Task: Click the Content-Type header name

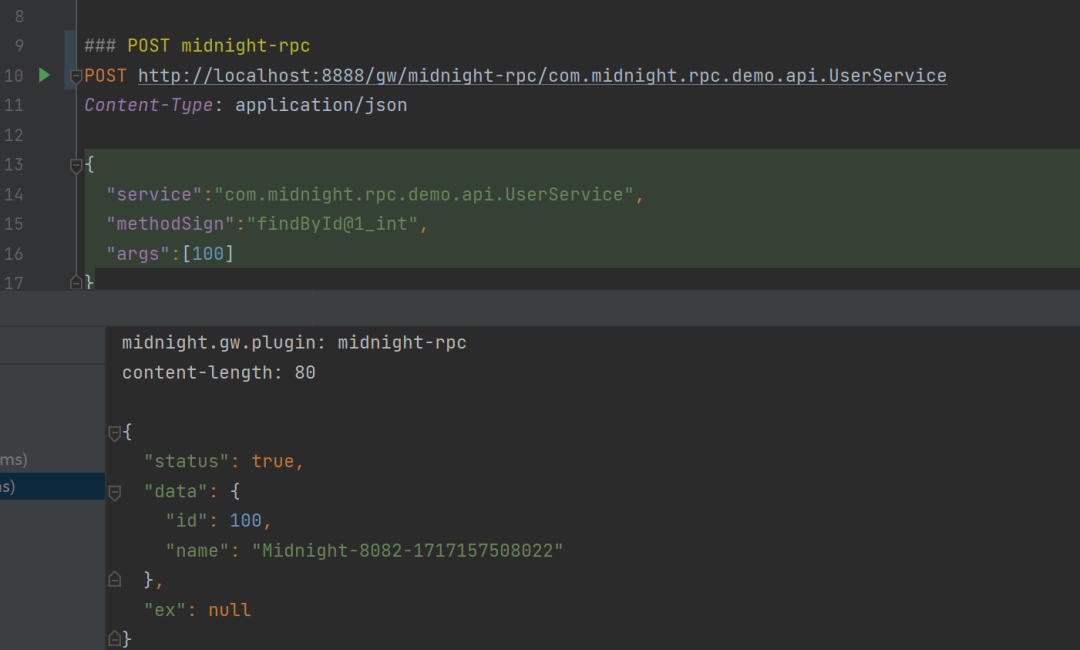Action: coord(148,105)
